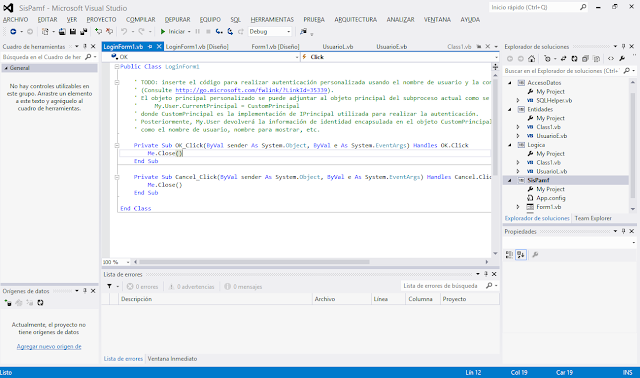This screenshot has width=640, height=378.
Task: Click the Buscar en el Explorador de soluciones field
Action: coord(569,71)
